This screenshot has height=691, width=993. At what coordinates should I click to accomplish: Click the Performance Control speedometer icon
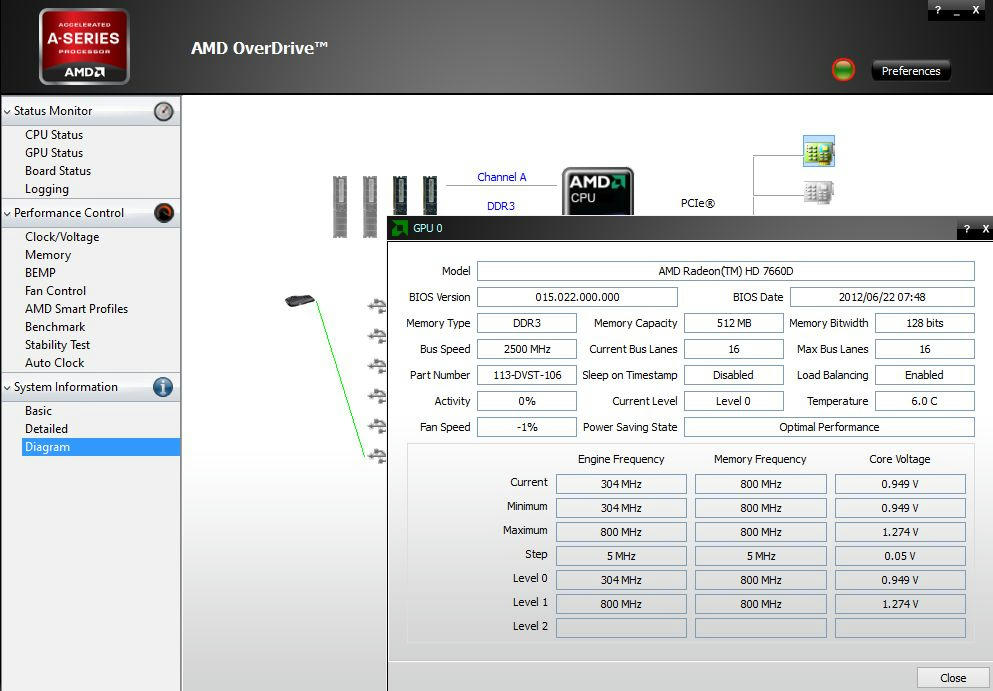point(163,213)
